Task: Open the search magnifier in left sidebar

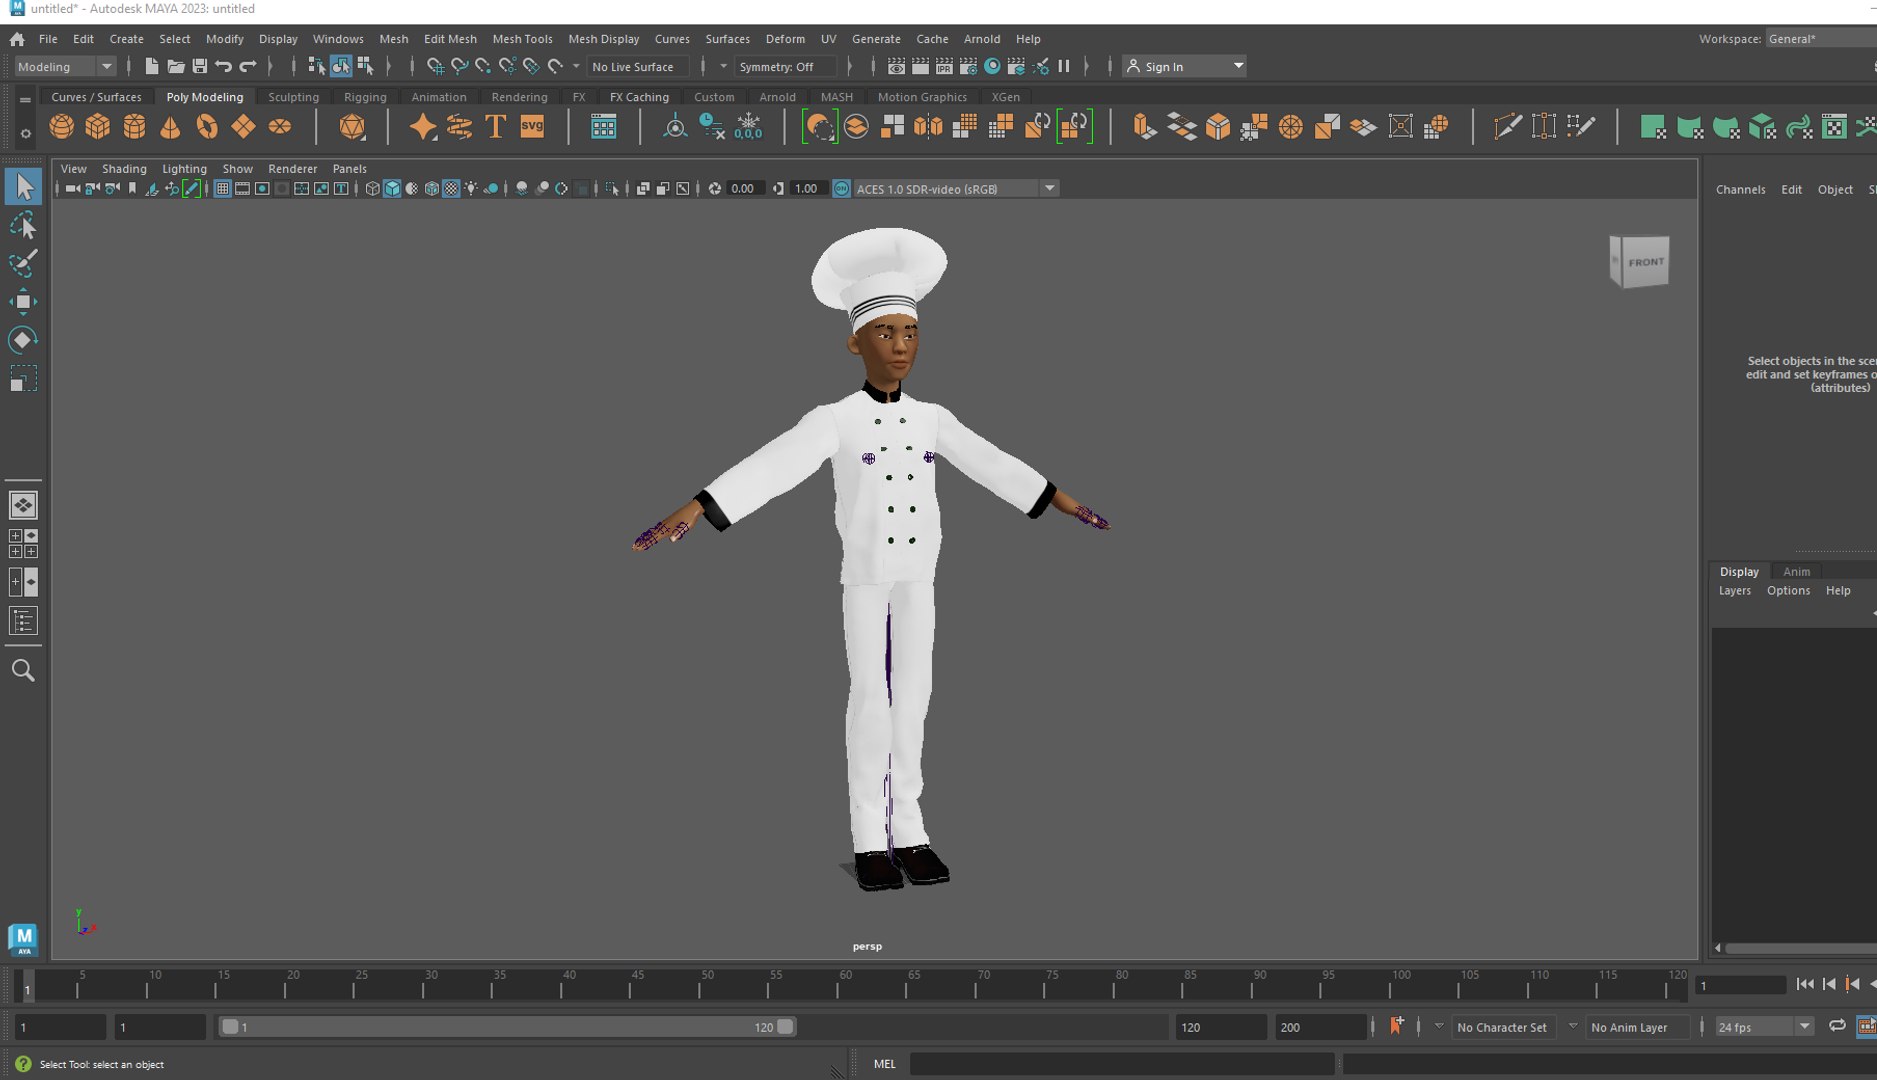Action: click(23, 670)
